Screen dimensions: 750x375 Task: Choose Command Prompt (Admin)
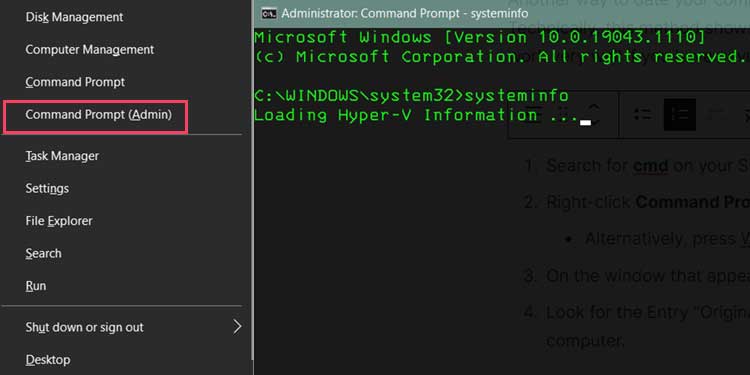pos(98,115)
